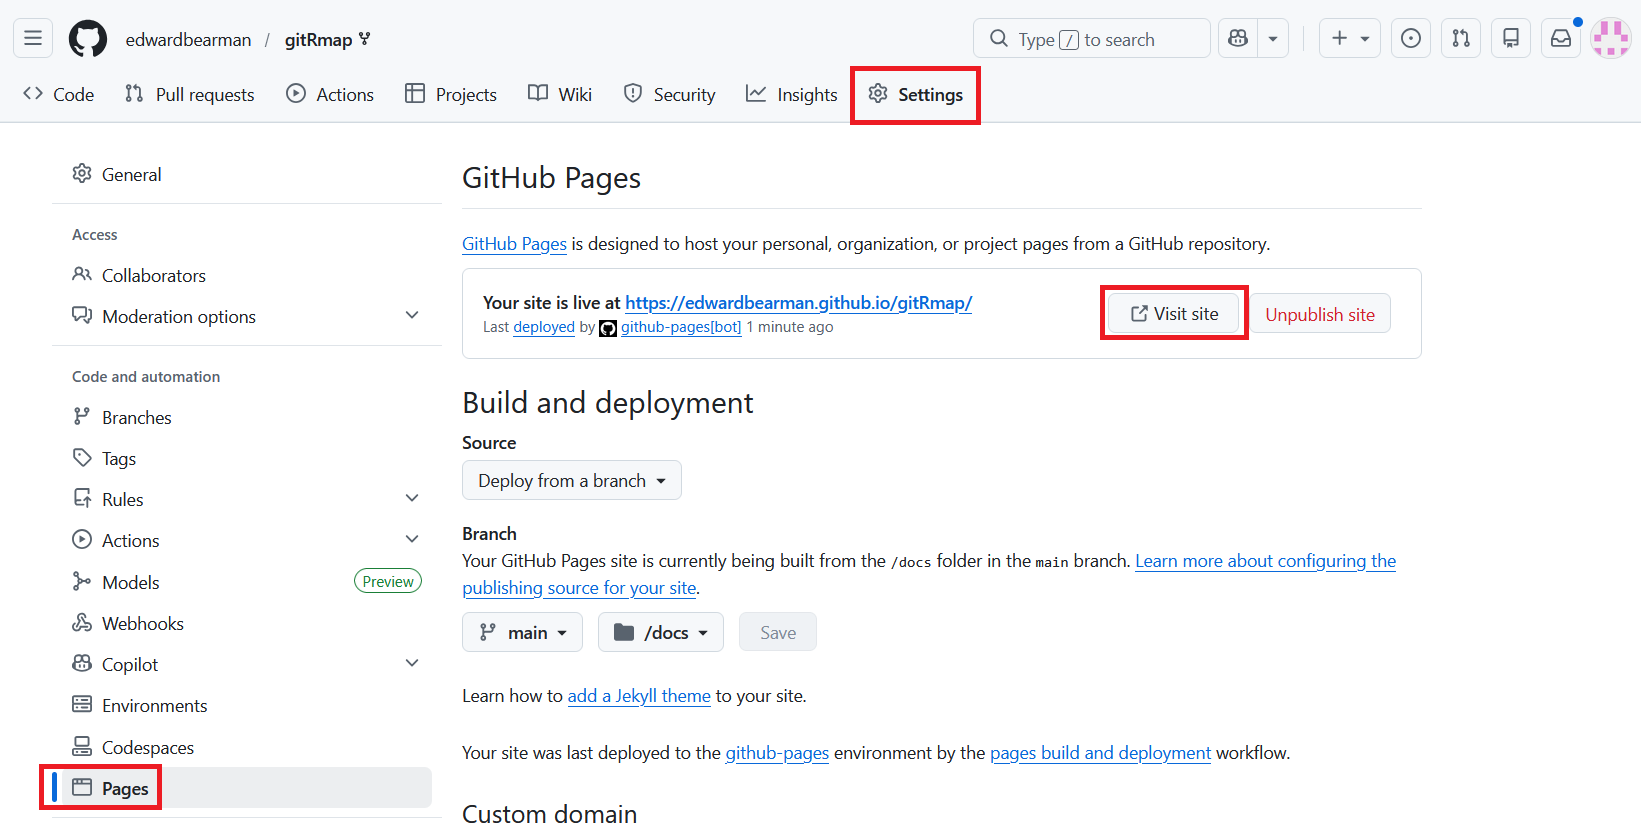The image size is (1641, 827).
Task: Open the notifications inbox icon
Action: [x=1560, y=39]
